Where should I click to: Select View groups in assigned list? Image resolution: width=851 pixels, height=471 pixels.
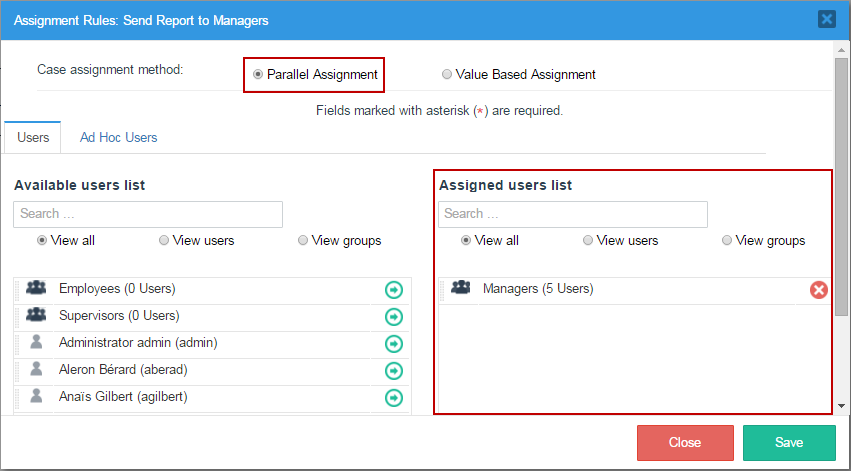point(727,240)
